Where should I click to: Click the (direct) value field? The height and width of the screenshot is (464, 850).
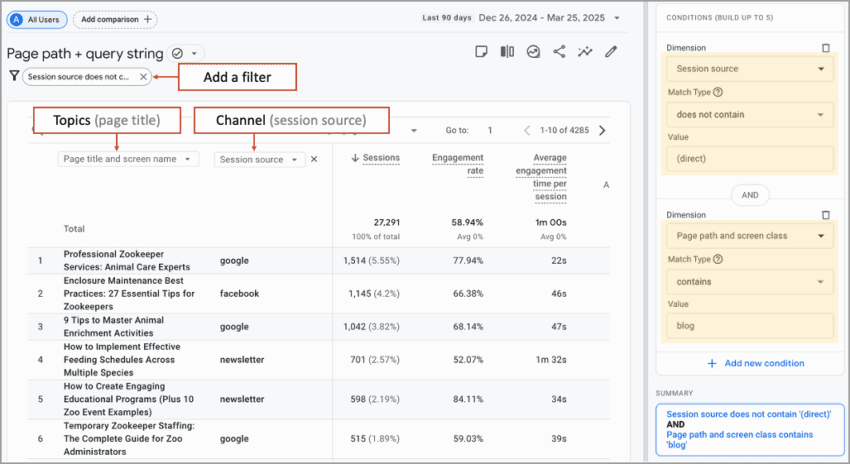pos(750,159)
